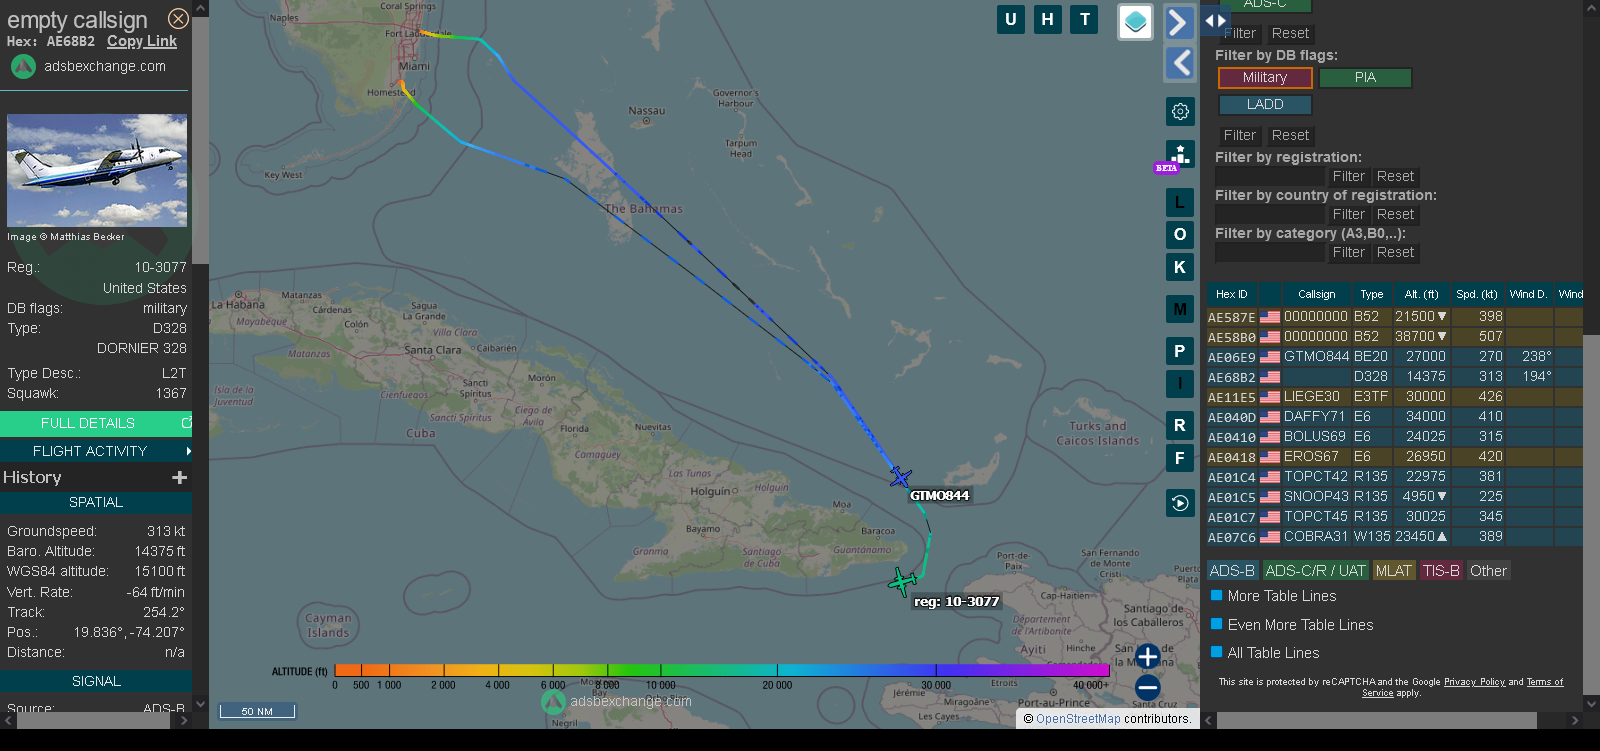Open the BETA stats icon button

point(1180,155)
